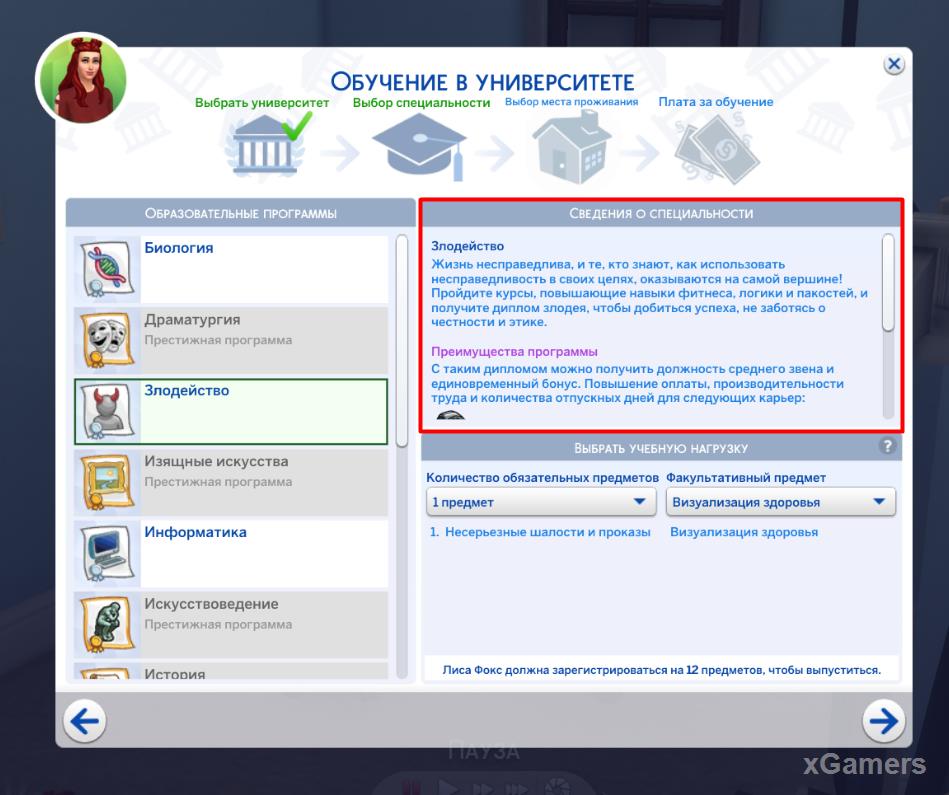Image resolution: width=949 pixels, height=795 pixels.
Task: Open the "1 предмет" core classes dropdown
Action: [x=541, y=502]
